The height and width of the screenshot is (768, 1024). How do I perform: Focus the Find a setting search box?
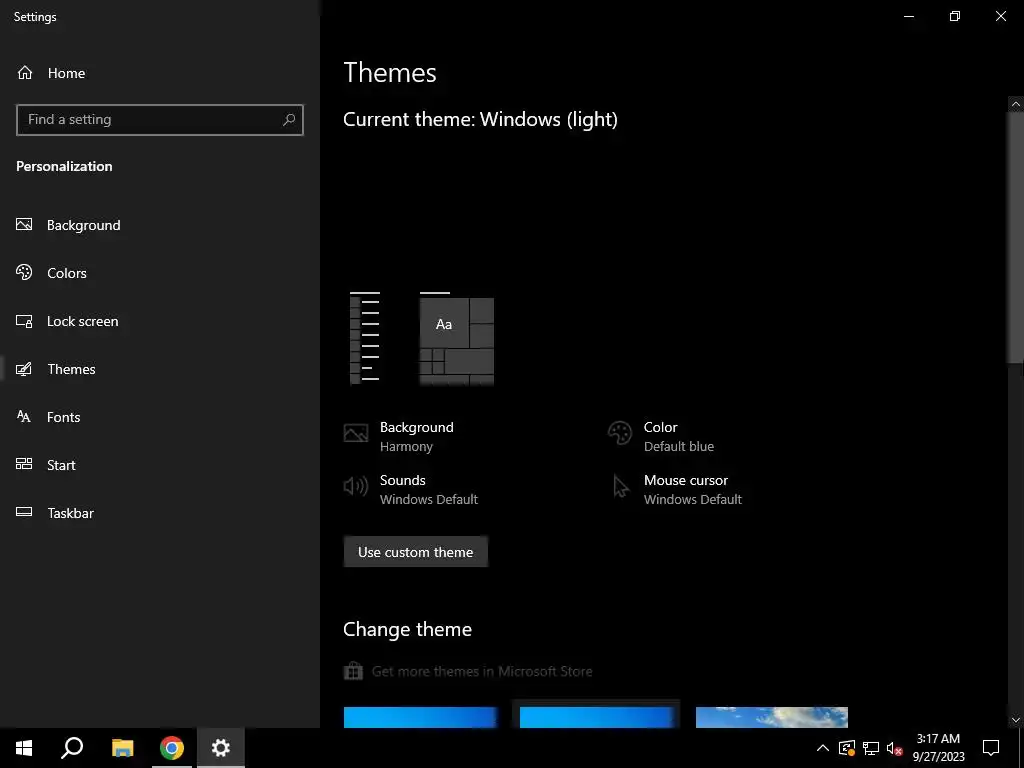click(160, 120)
